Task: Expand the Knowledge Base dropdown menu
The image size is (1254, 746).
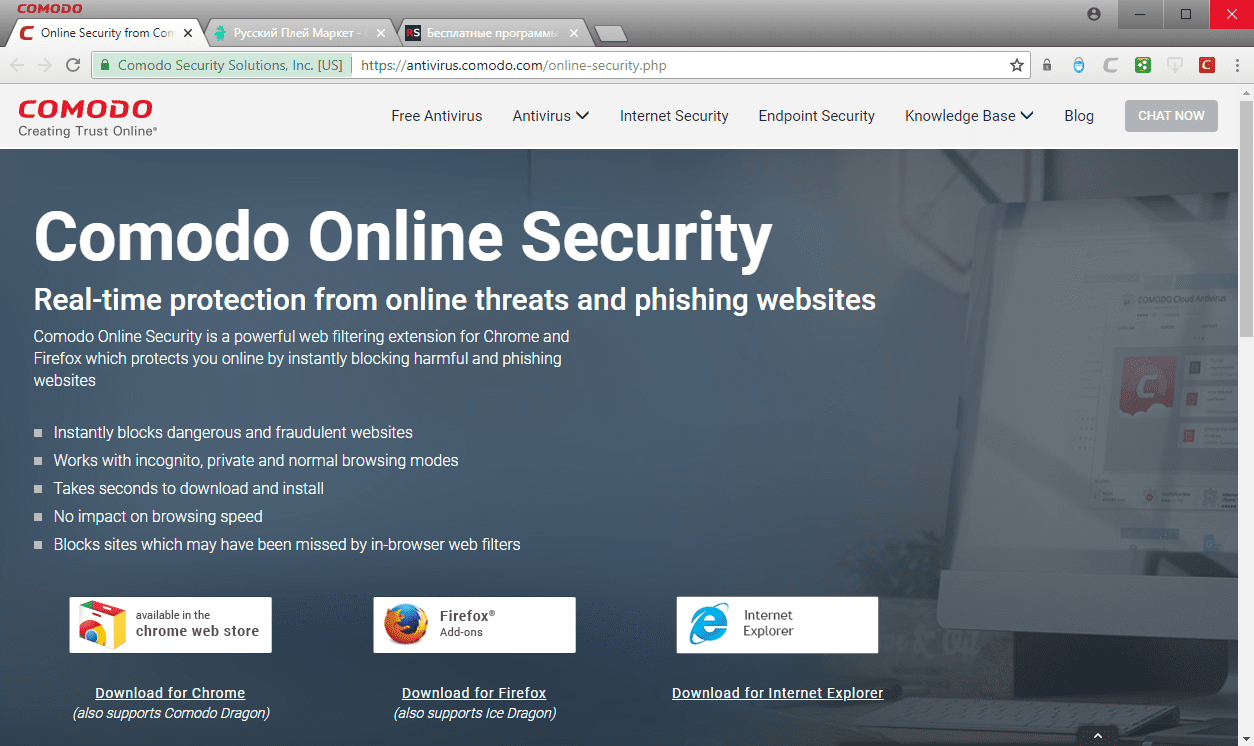Action: 969,116
